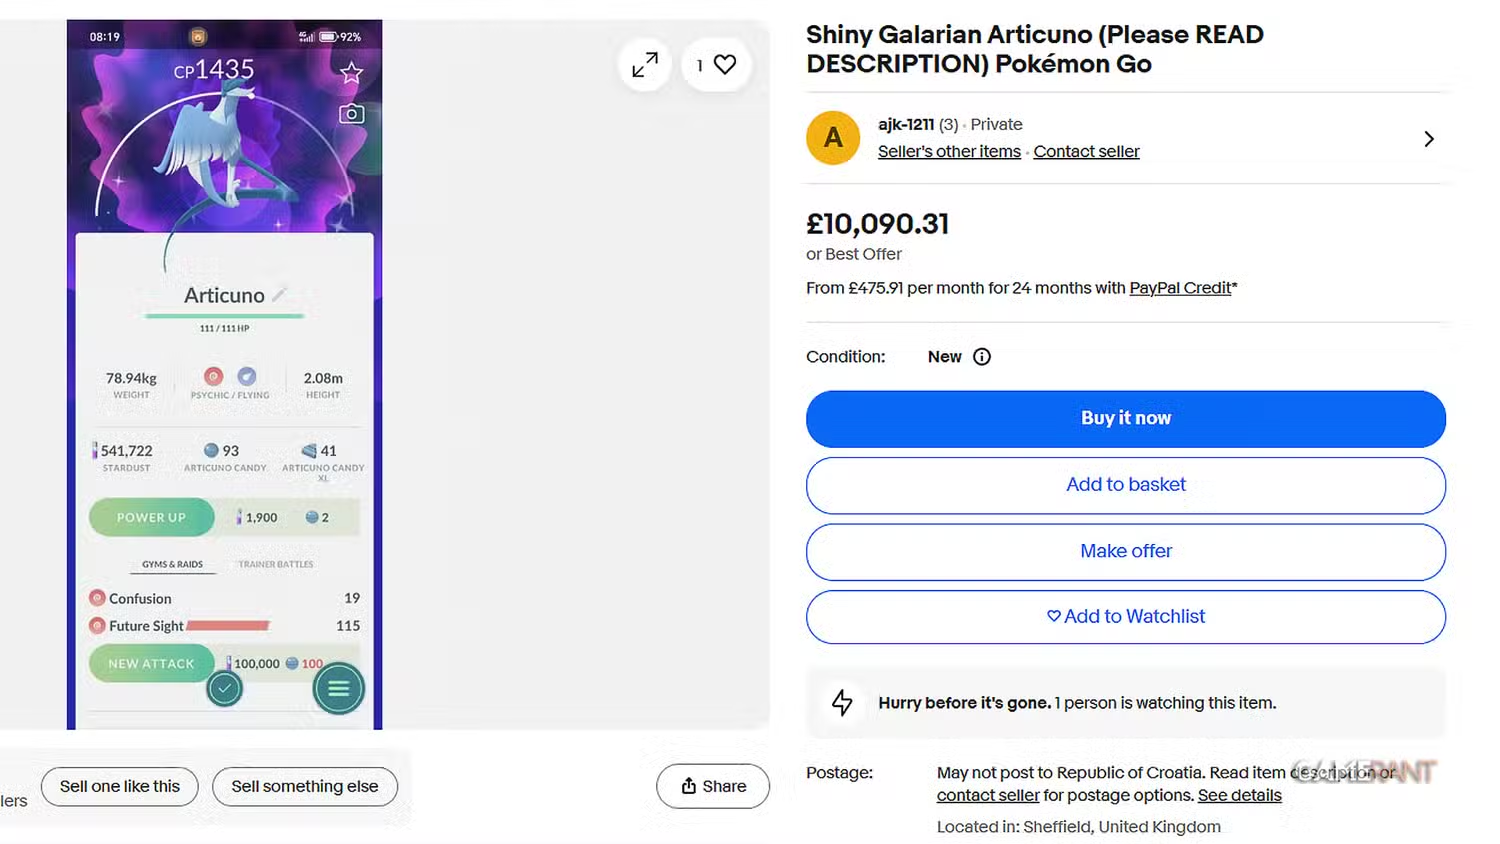Click the condition info icon beside New

(x=982, y=357)
